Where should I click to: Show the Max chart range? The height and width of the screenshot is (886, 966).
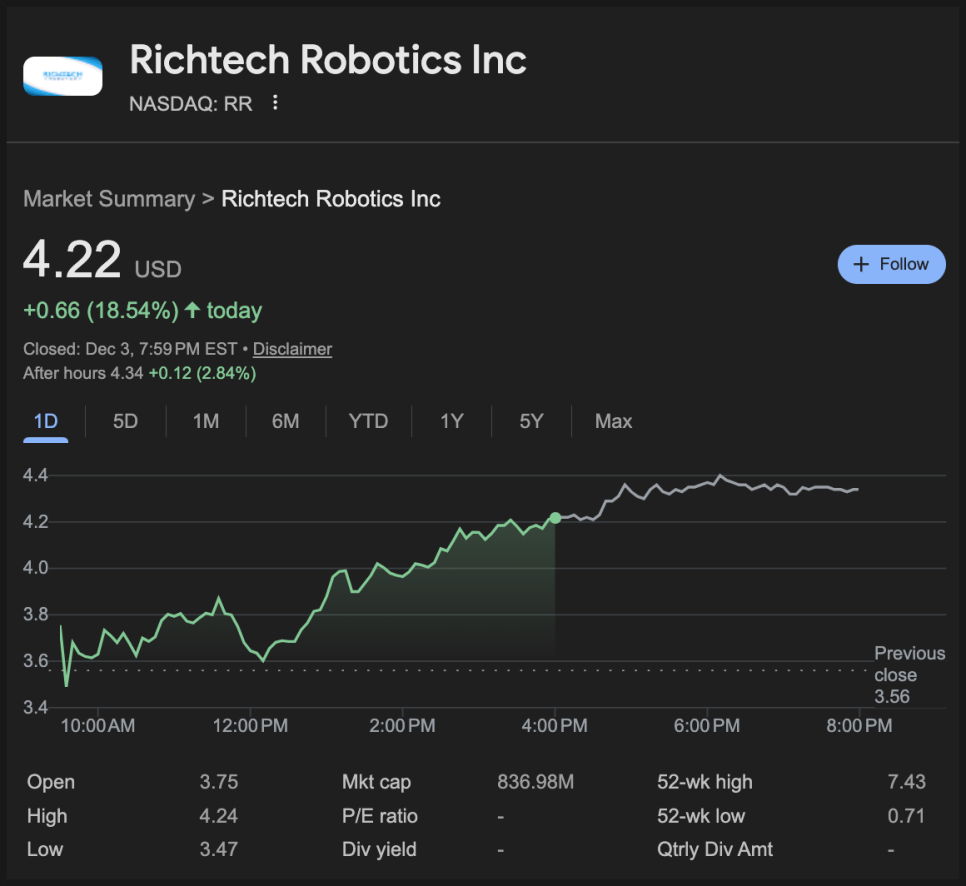613,421
